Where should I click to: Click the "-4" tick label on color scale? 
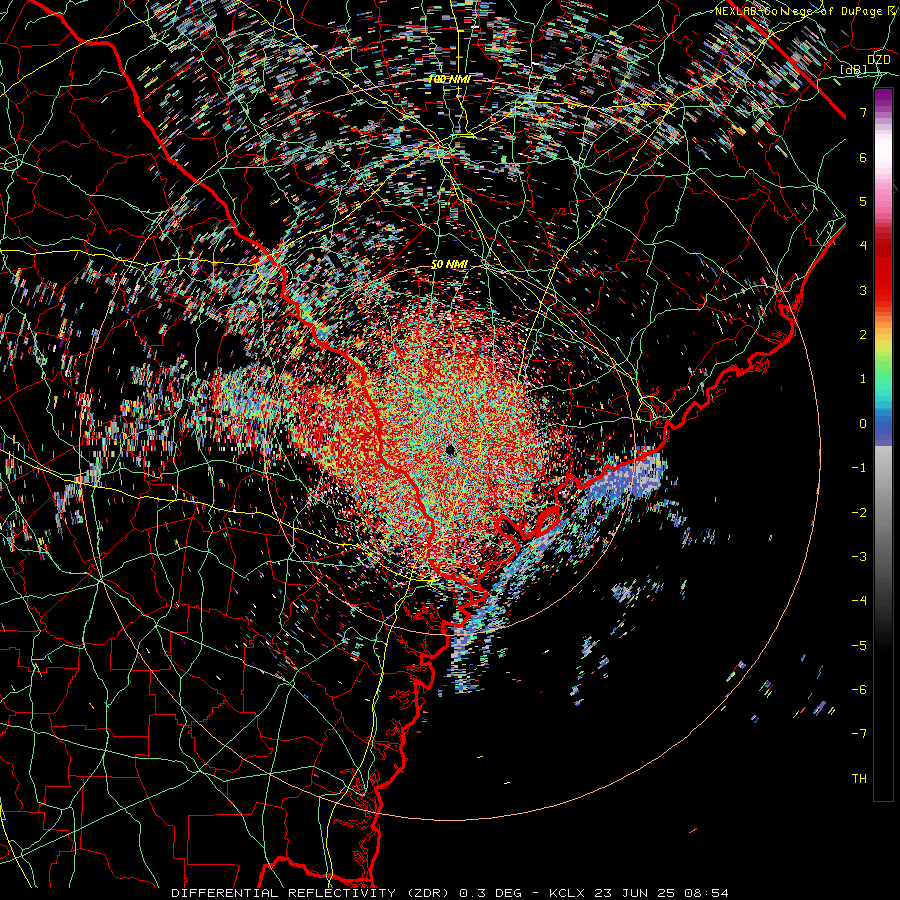859,600
